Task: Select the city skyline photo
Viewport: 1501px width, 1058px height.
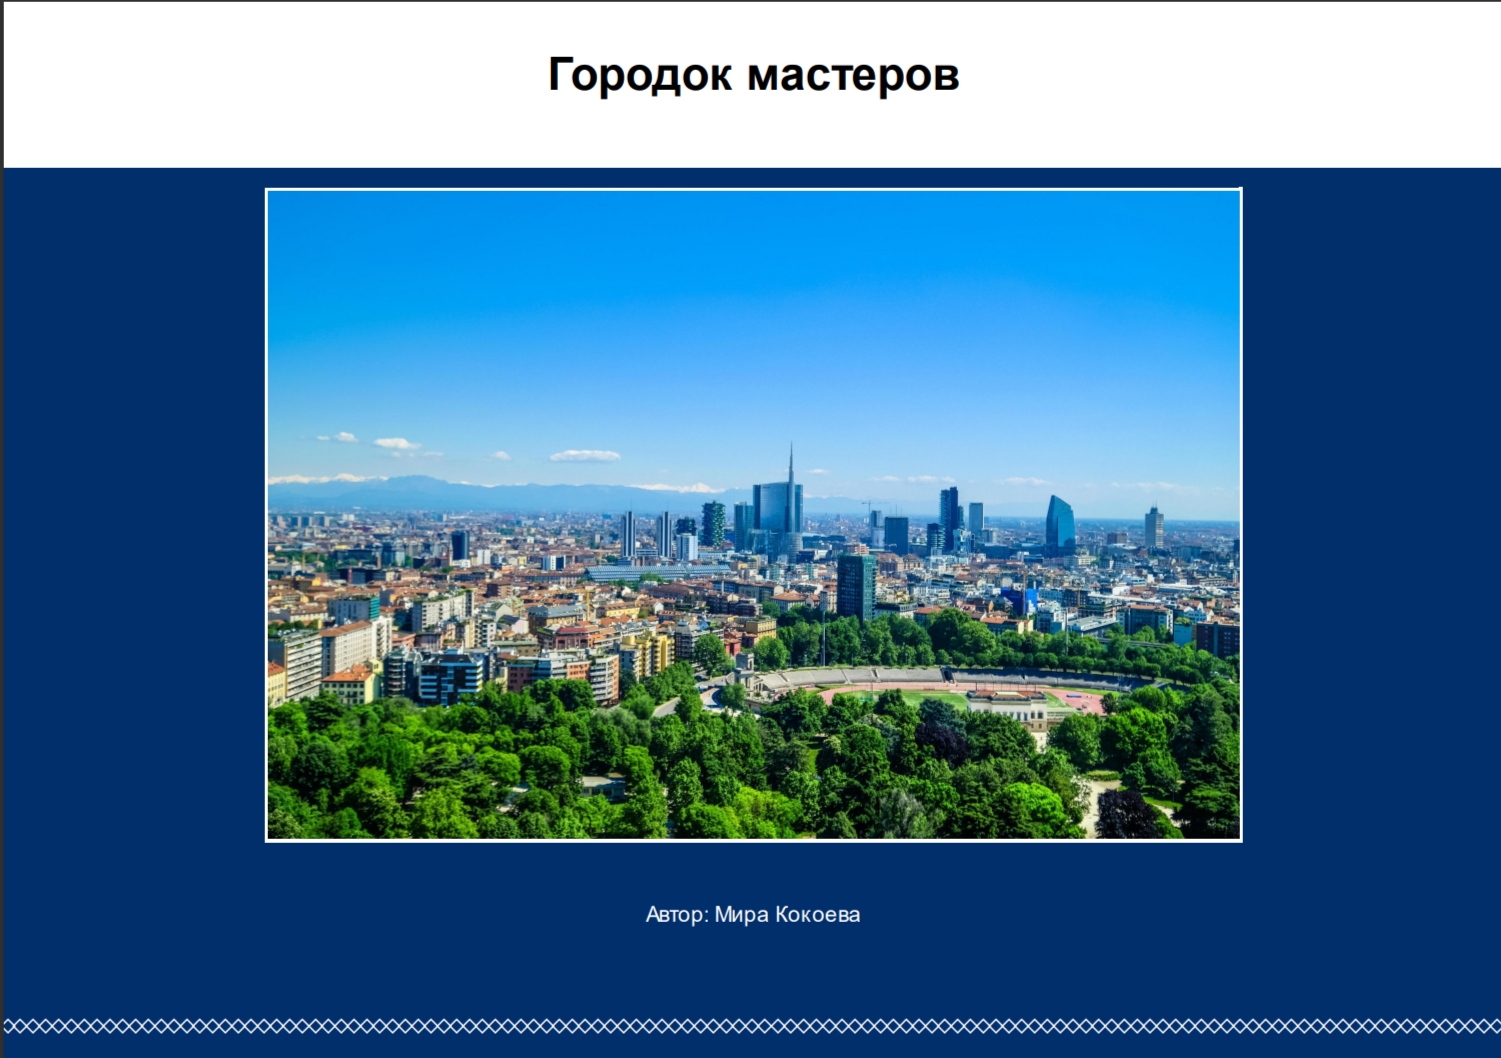Action: coord(753,515)
